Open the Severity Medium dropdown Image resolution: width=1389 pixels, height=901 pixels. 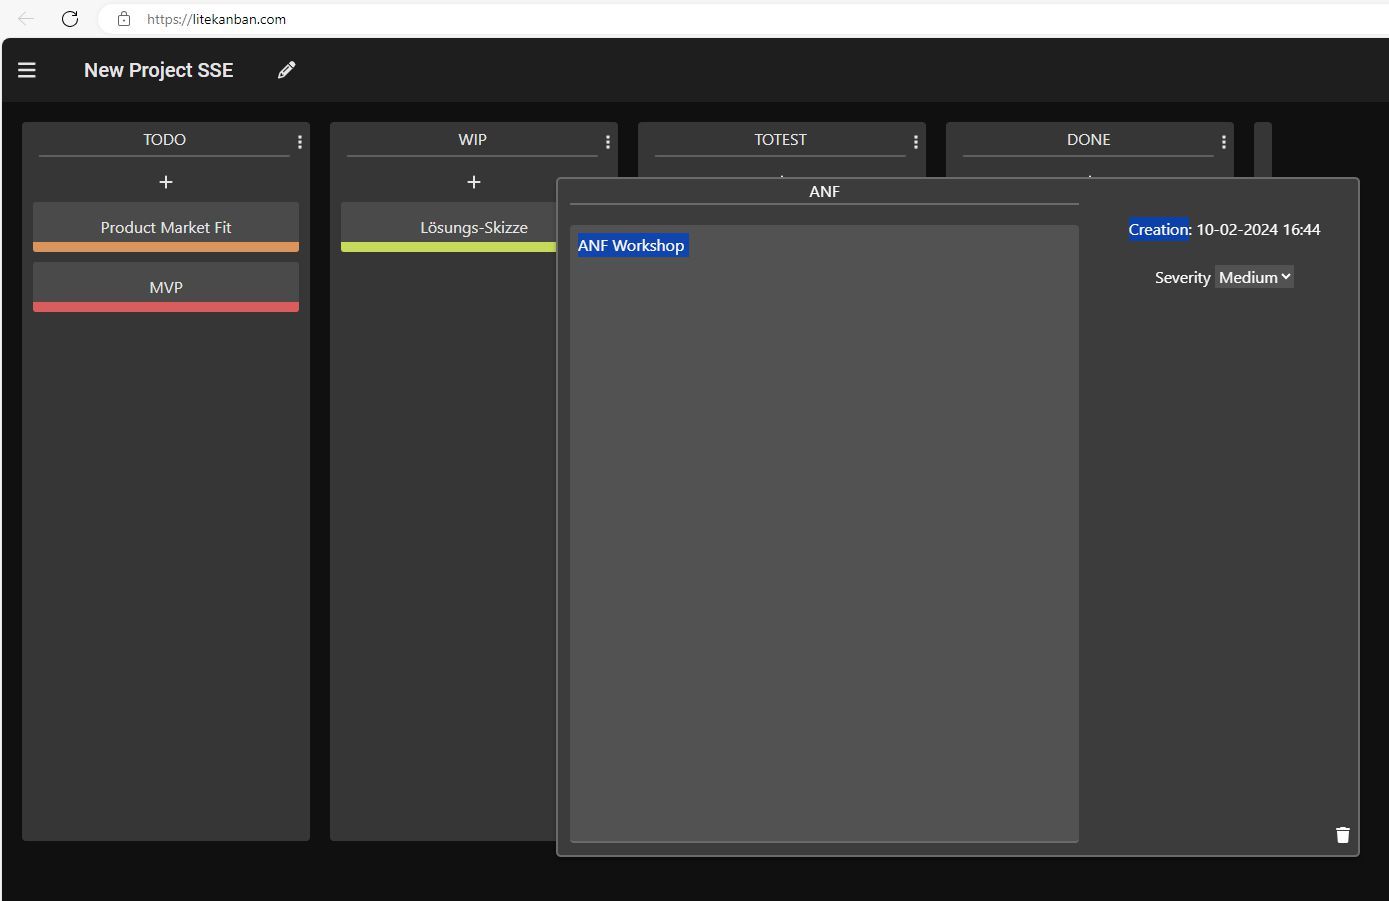pos(1254,277)
